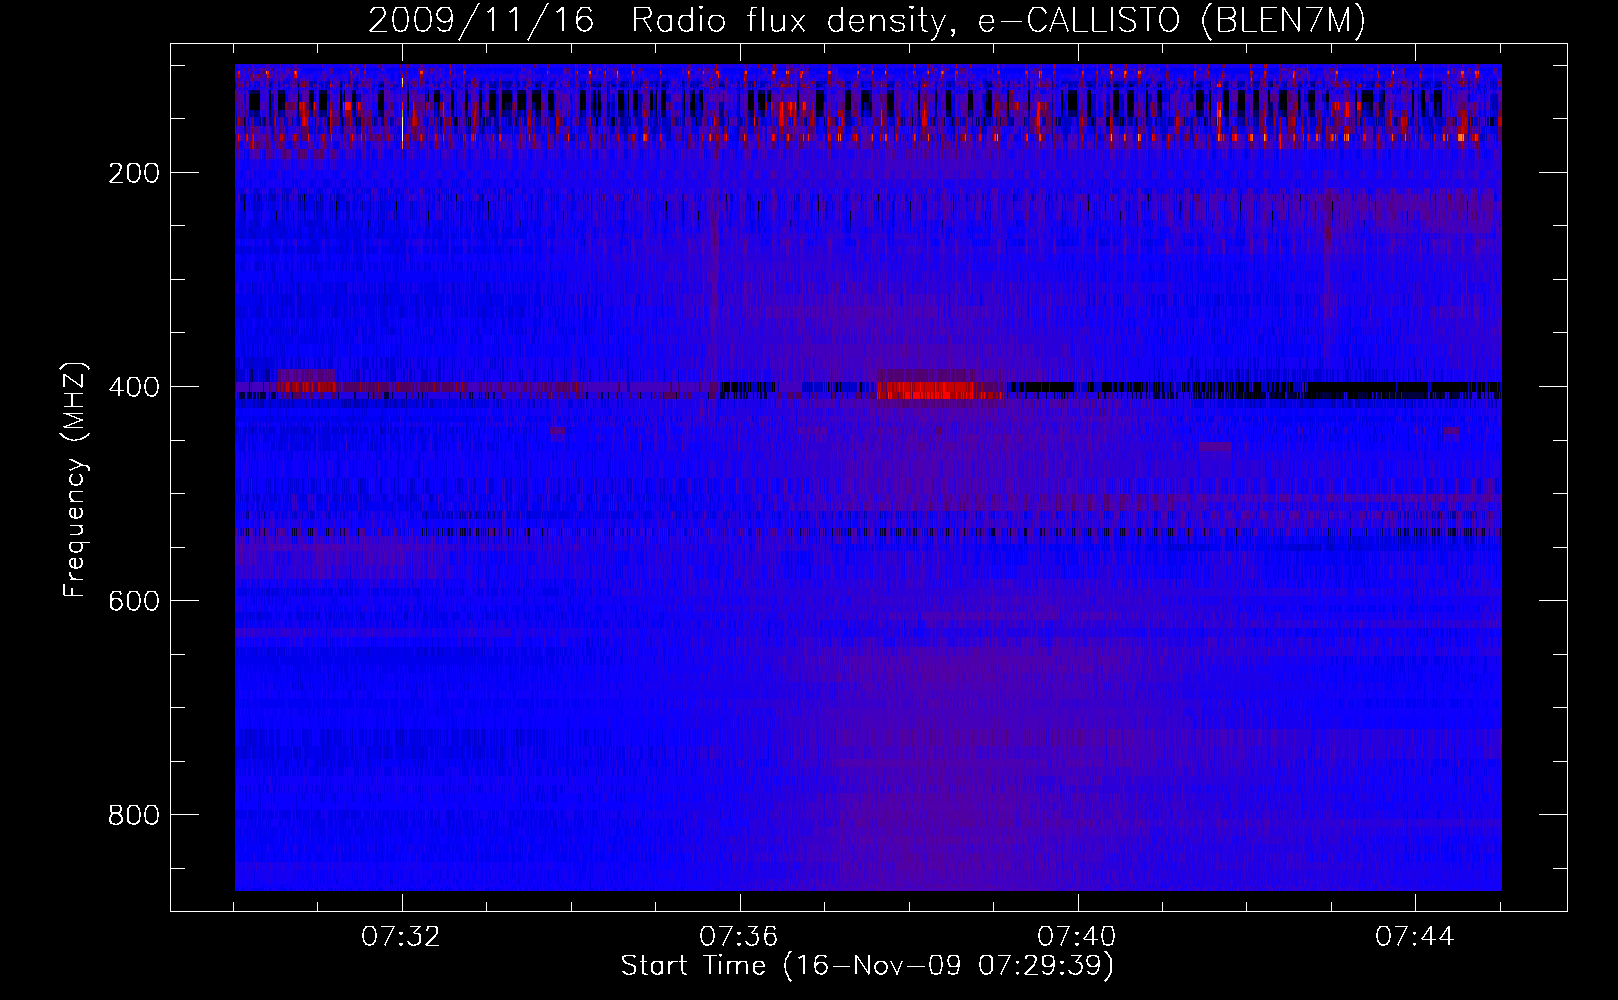Select the date 2009/11/16 in the title

pyautogui.click(x=481, y=21)
